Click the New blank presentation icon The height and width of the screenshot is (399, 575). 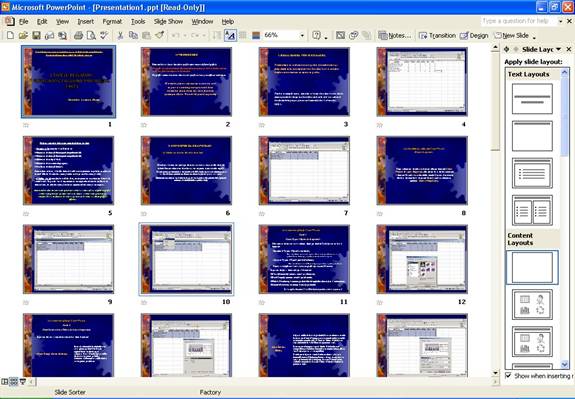point(10,36)
